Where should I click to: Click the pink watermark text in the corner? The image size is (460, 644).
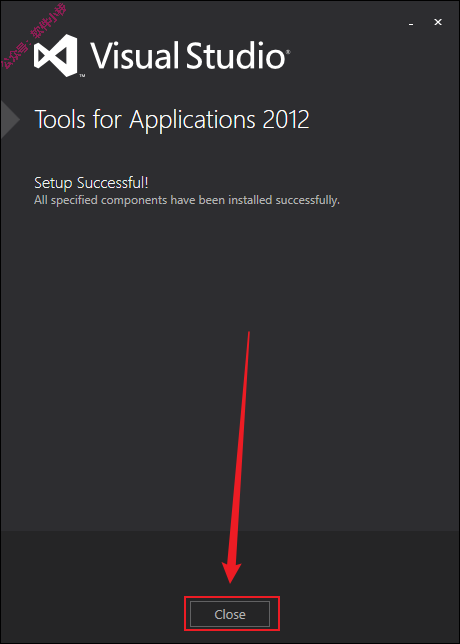point(34,35)
